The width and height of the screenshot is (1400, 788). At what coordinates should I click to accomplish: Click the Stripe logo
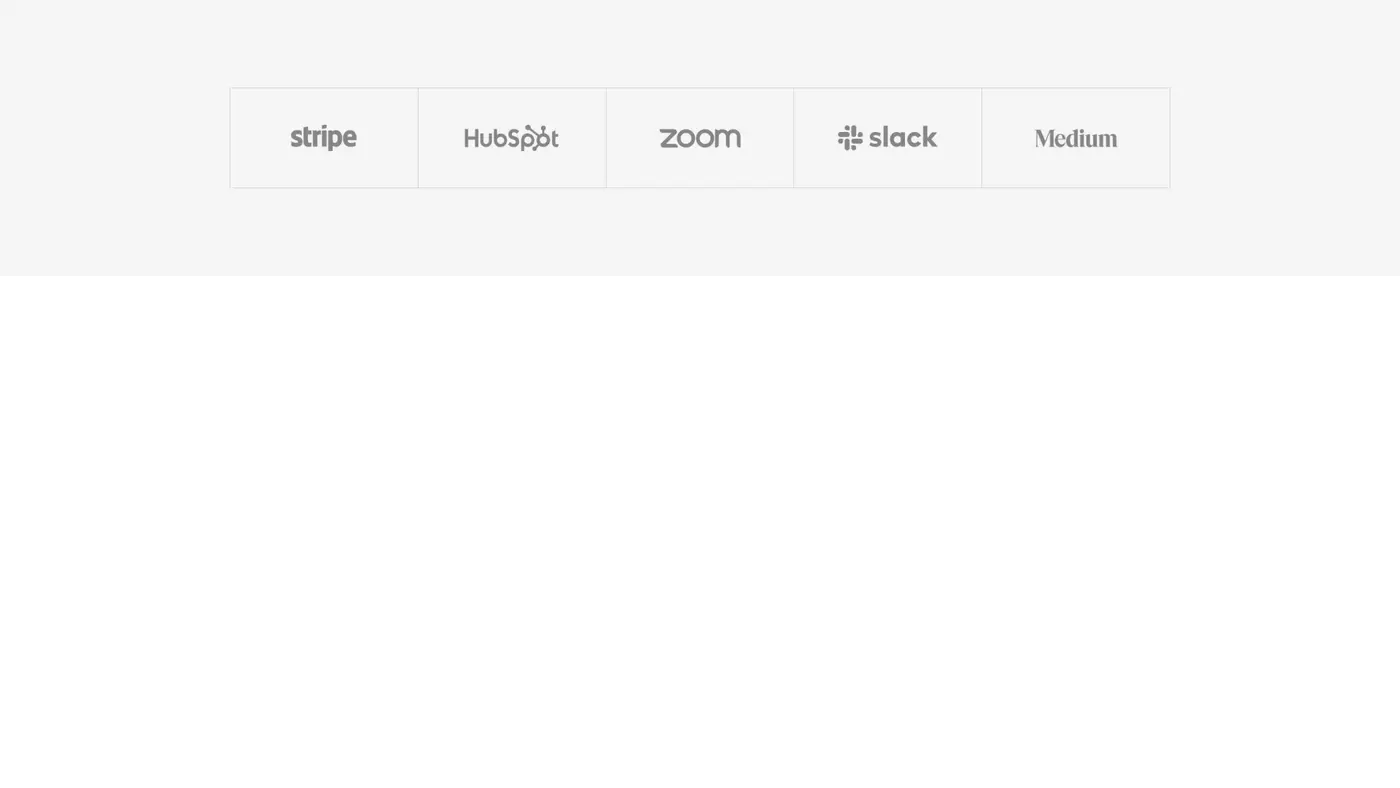(323, 138)
